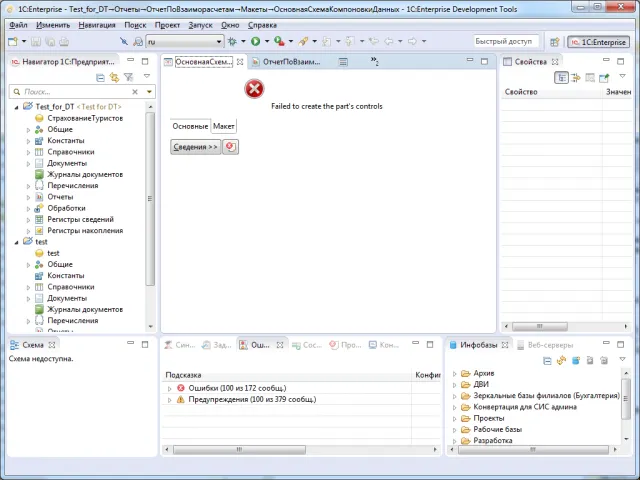640x480 pixels.
Task: Open the ru language combo box
Action: [184, 41]
